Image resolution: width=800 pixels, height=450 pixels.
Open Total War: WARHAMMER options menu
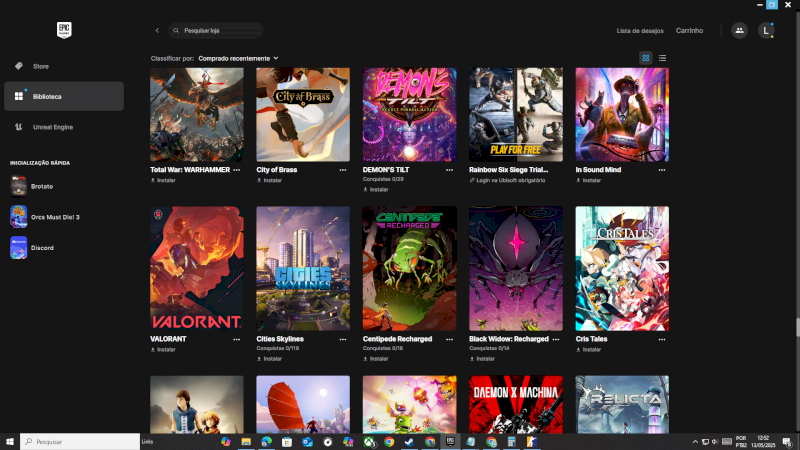tap(237, 170)
